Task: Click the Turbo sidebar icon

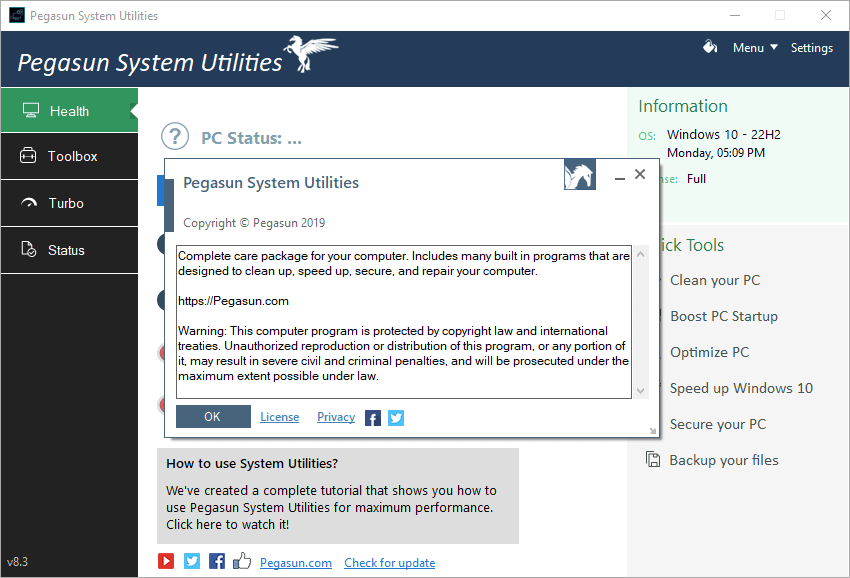Action: click(31, 203)
